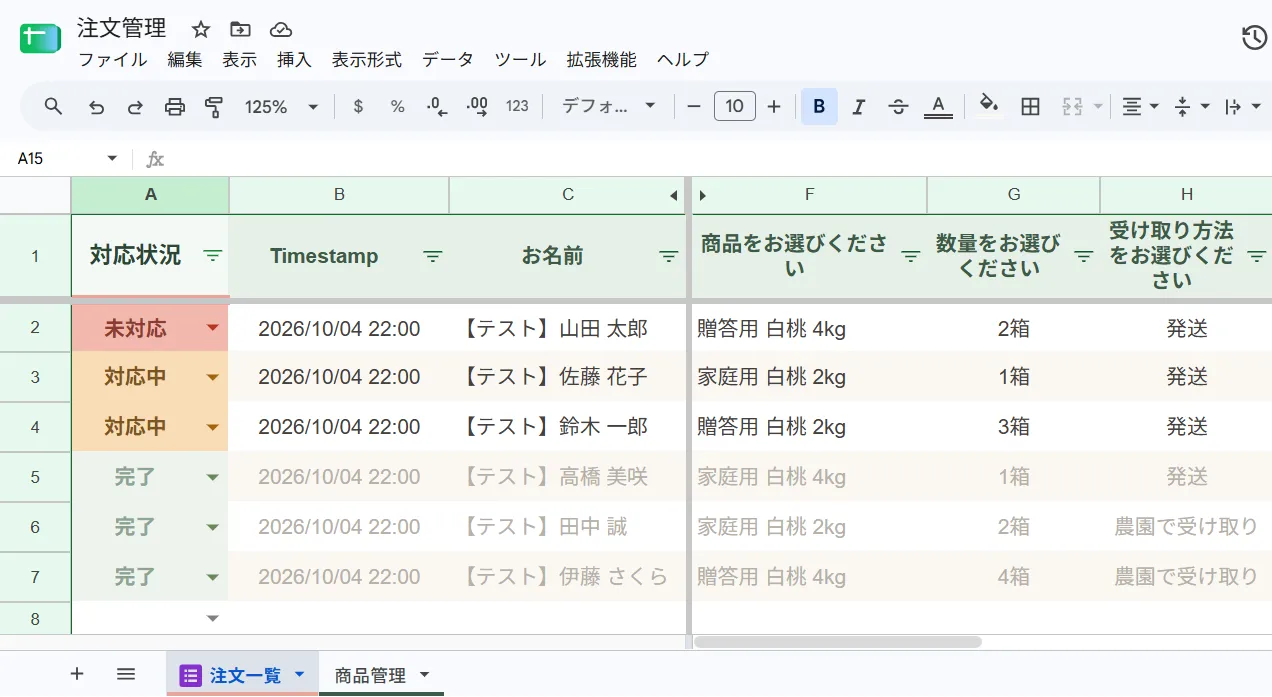Open the 挿入 menu
1272x697 pixels.
click(x=294, y=60)
